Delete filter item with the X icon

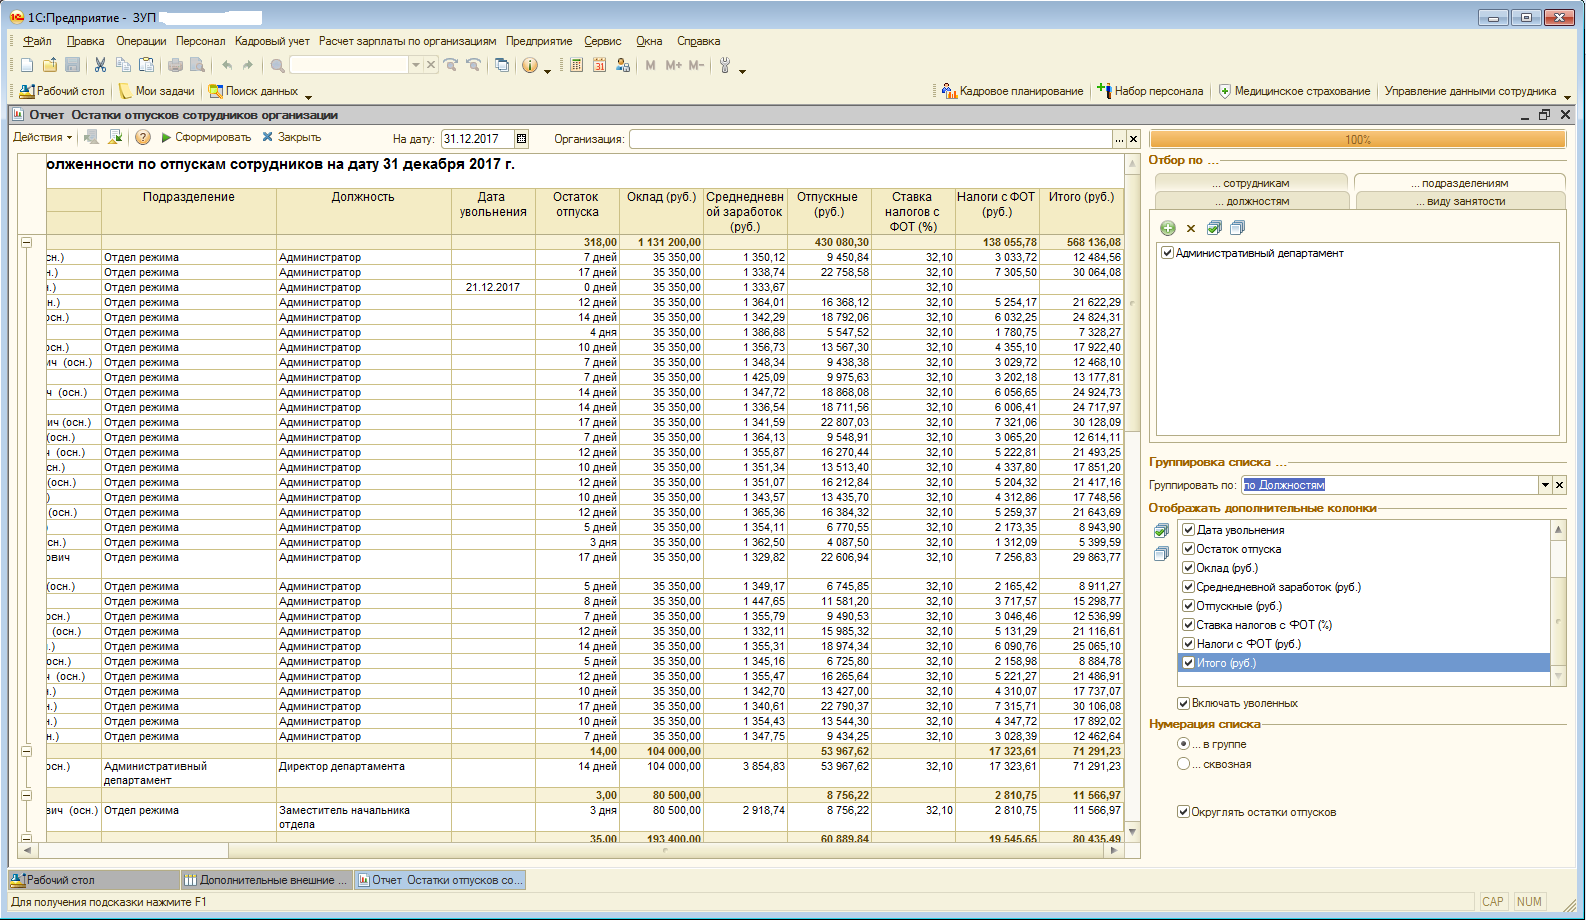(x=1191, y=228)
